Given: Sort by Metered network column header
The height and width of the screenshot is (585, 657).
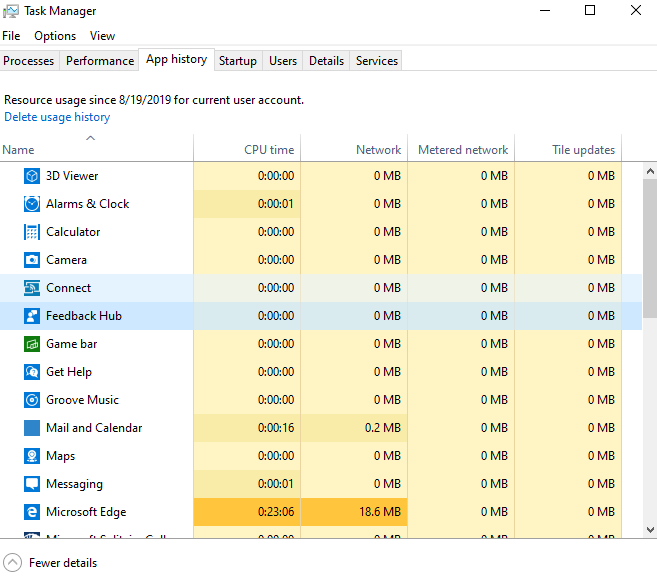Looking at the screenshot, I should click(461, 148).
